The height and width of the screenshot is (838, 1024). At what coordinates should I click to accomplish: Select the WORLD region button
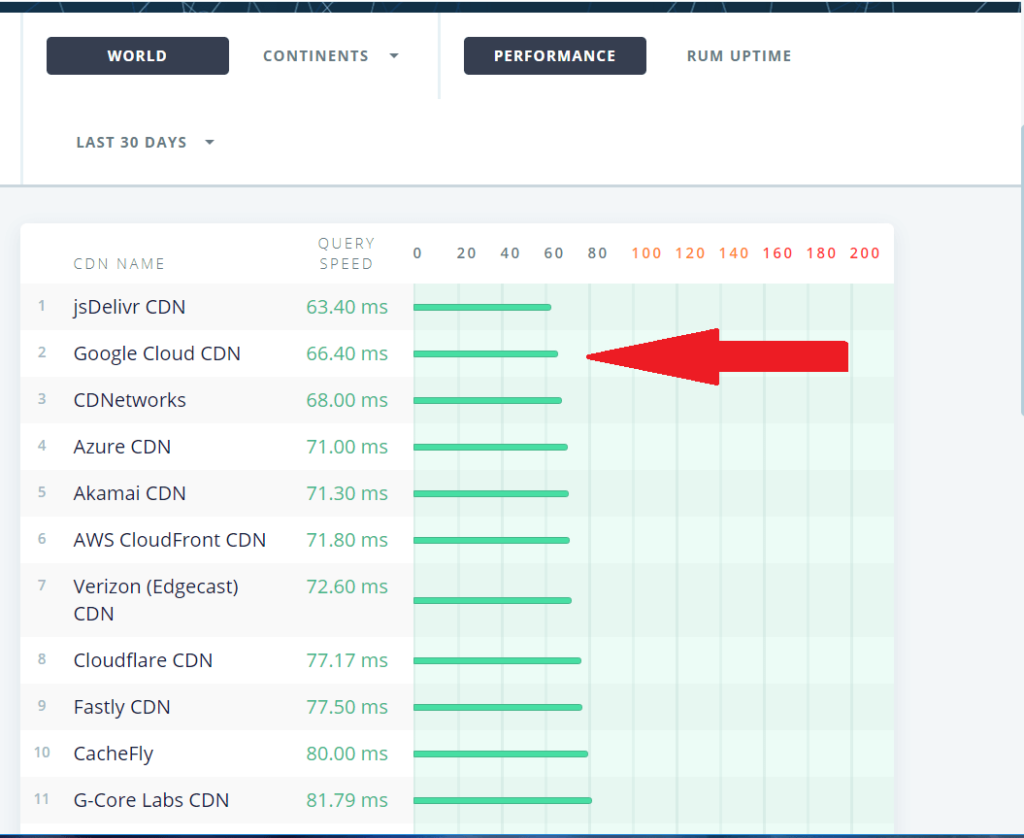coord(137,56)
